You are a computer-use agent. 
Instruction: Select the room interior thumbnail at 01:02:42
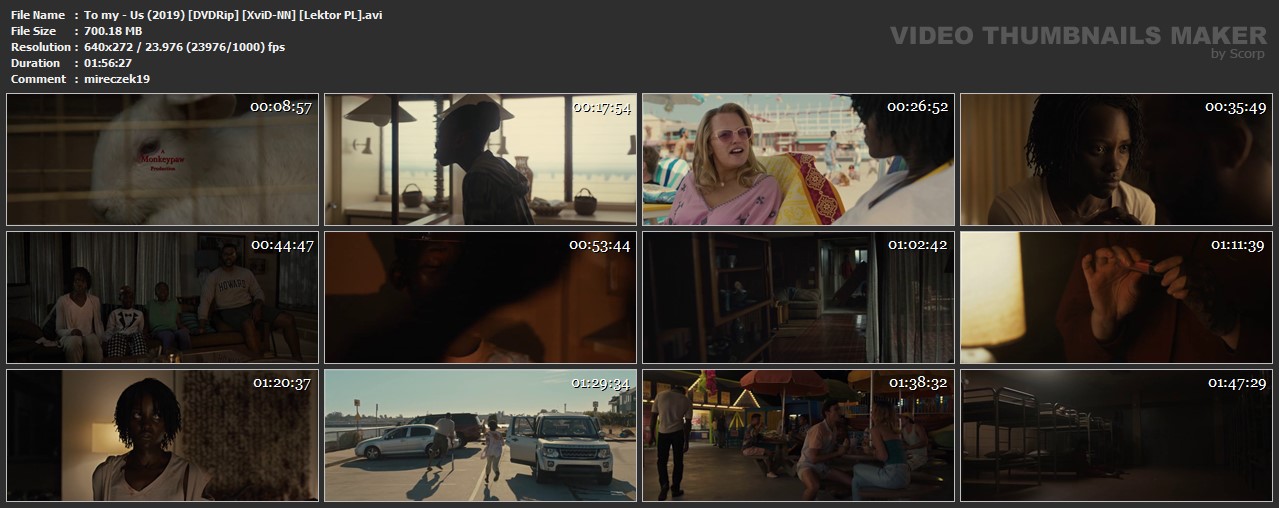798,297
